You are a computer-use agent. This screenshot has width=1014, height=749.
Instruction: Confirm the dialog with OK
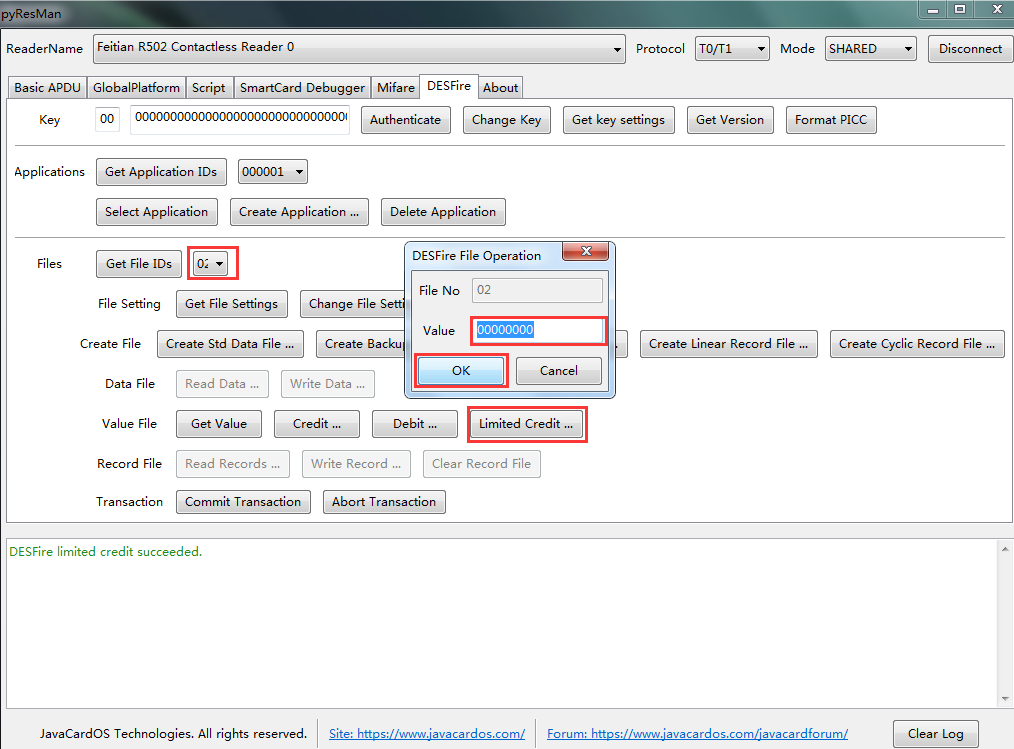point(461,371)
